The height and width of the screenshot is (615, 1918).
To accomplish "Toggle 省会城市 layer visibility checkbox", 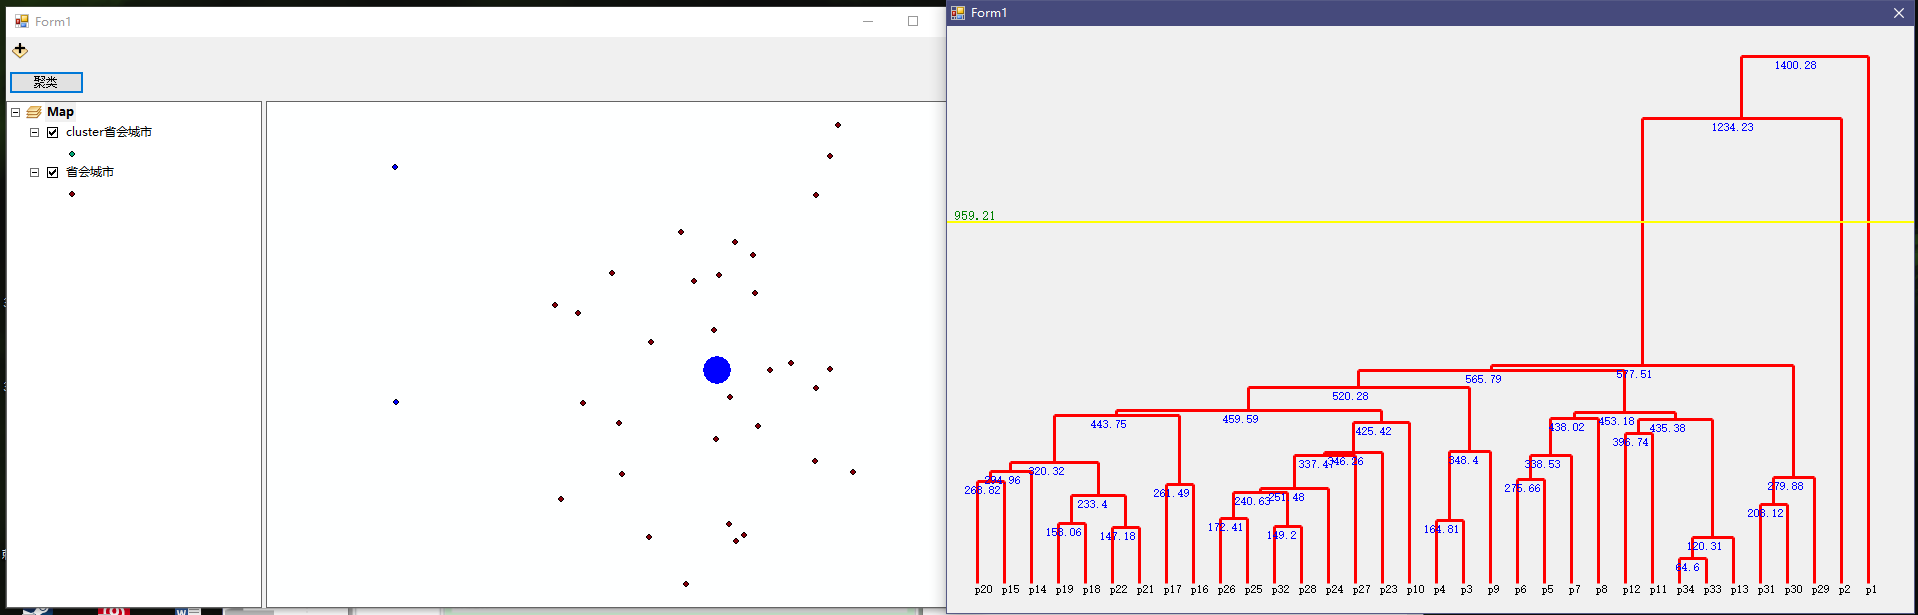I will click(x=53, y=172).
